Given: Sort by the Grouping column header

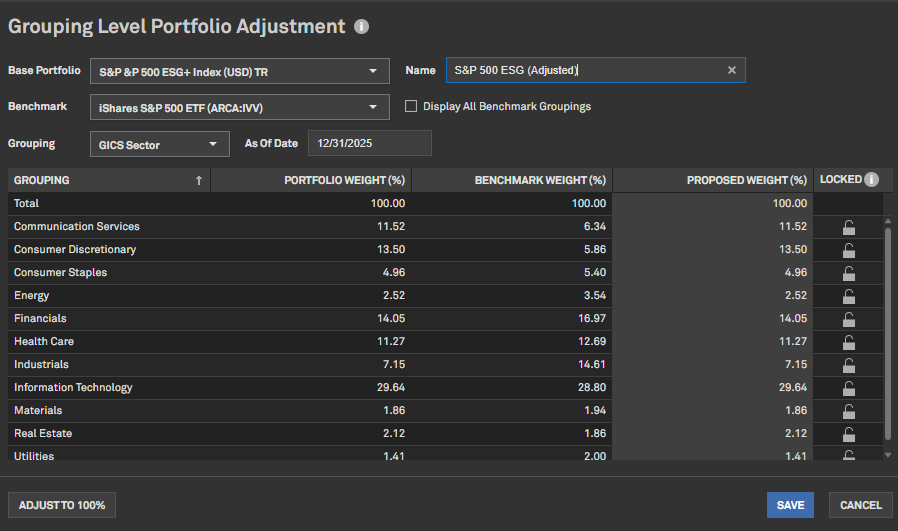Looking at the screenshot, I should coord(109,180).
